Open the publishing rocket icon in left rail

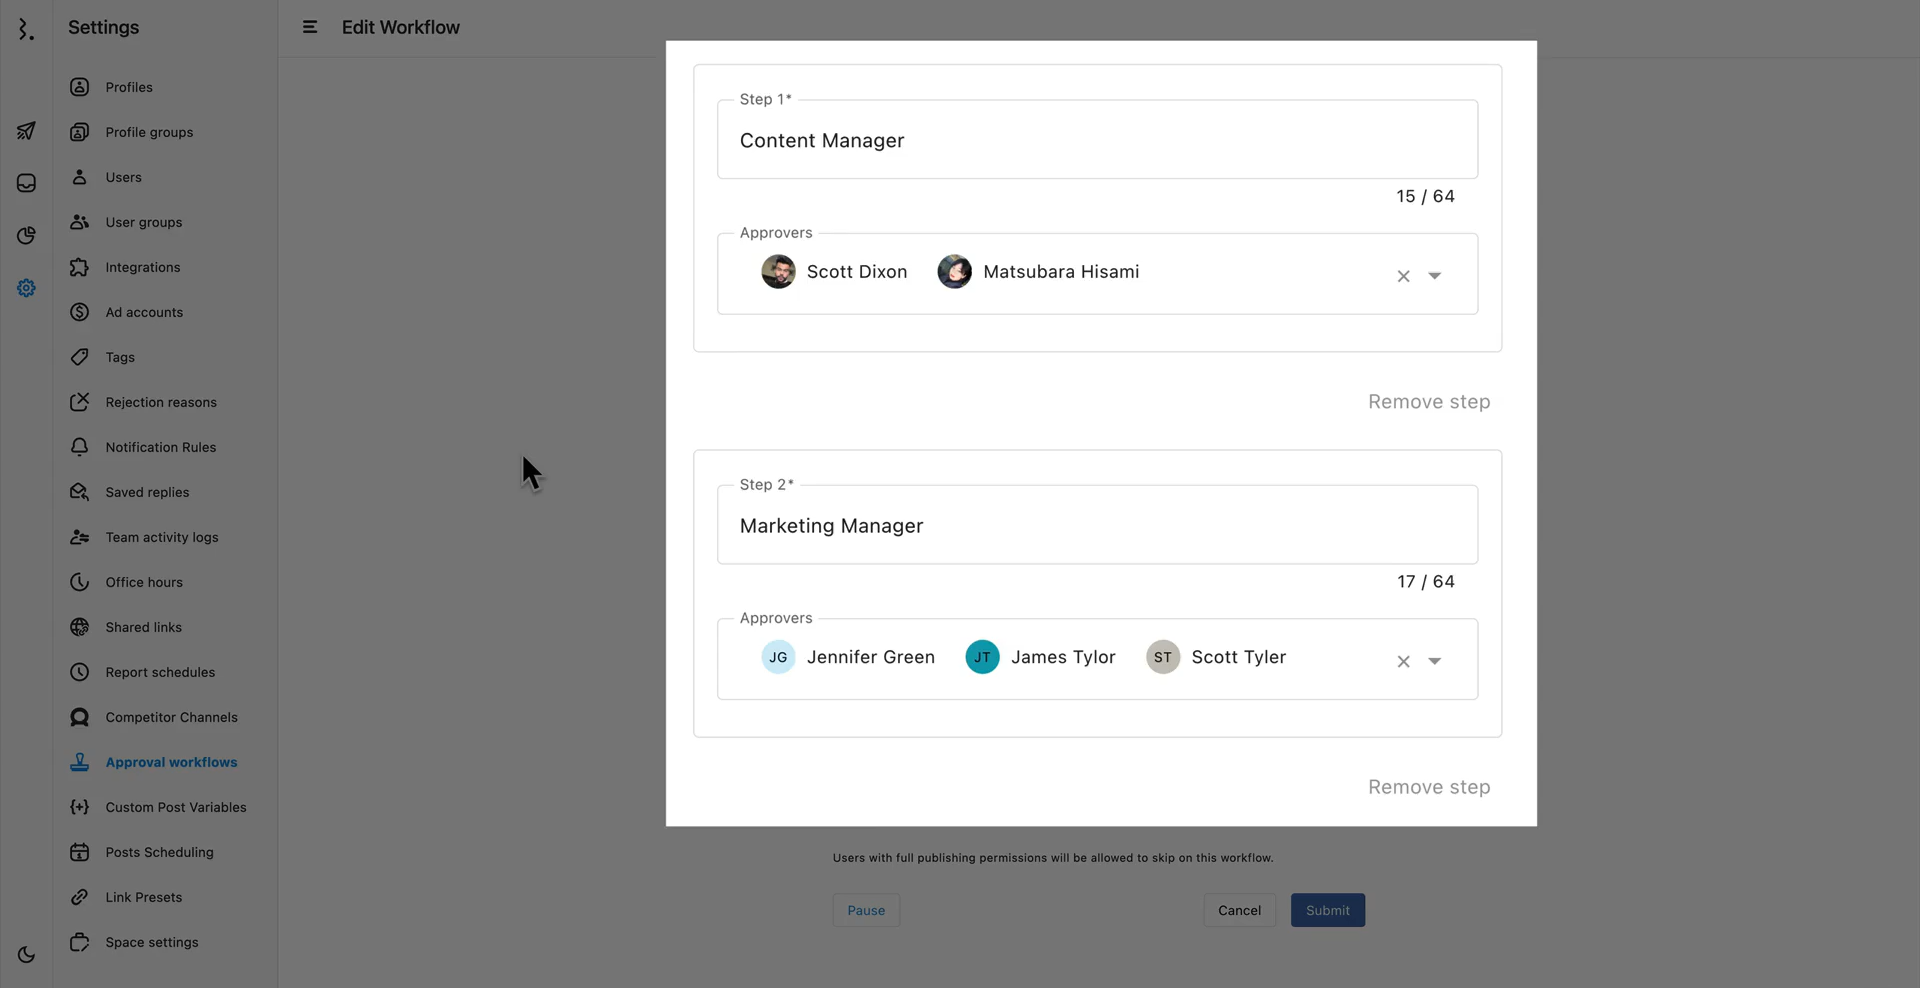(x=26, y=131)
